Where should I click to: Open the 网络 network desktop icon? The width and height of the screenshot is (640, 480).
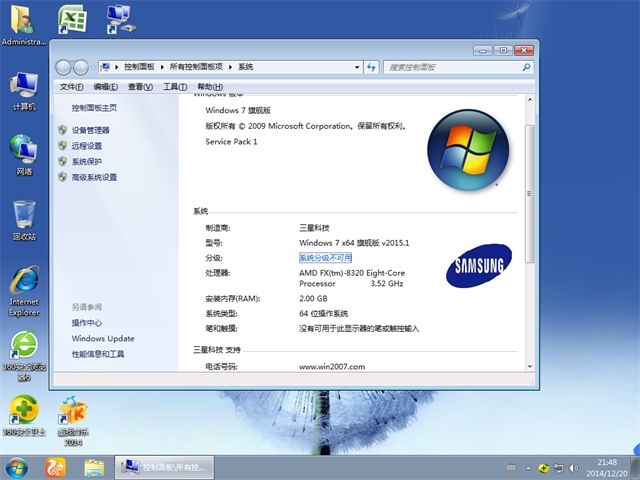24,151
